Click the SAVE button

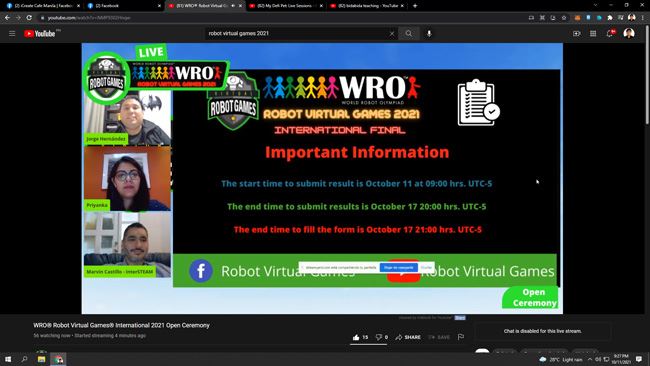(439, 337)
